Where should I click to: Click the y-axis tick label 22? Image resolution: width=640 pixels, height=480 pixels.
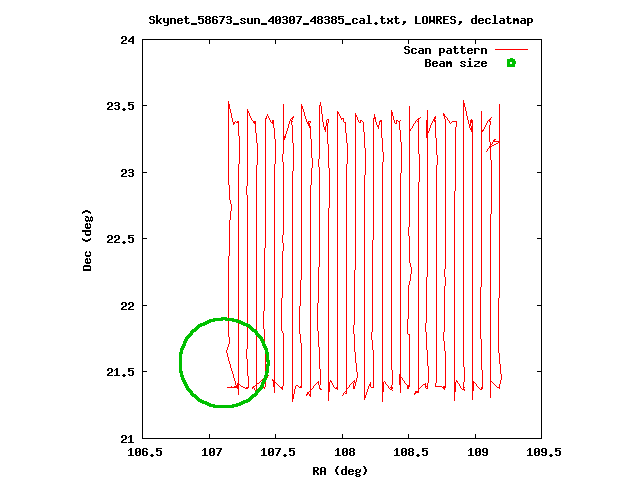(x=127, y=306)
